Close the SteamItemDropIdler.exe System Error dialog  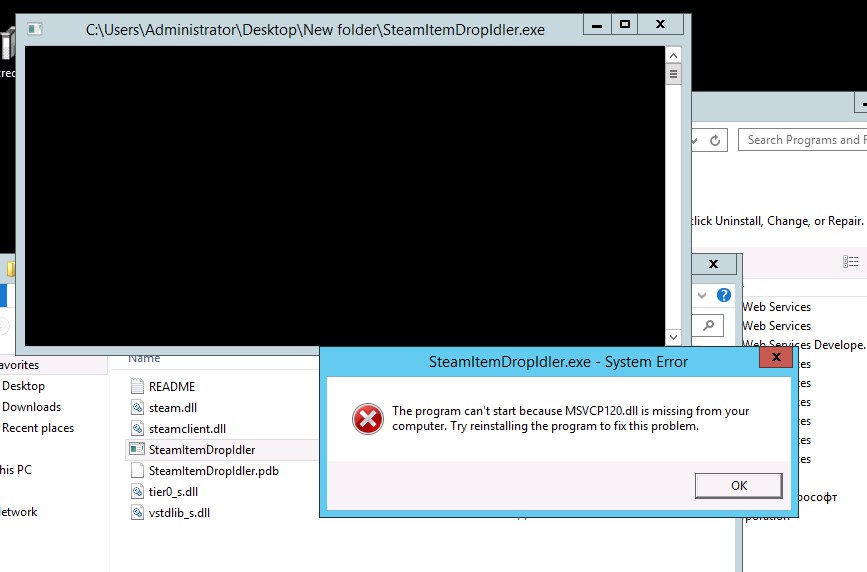coord(776,357)
